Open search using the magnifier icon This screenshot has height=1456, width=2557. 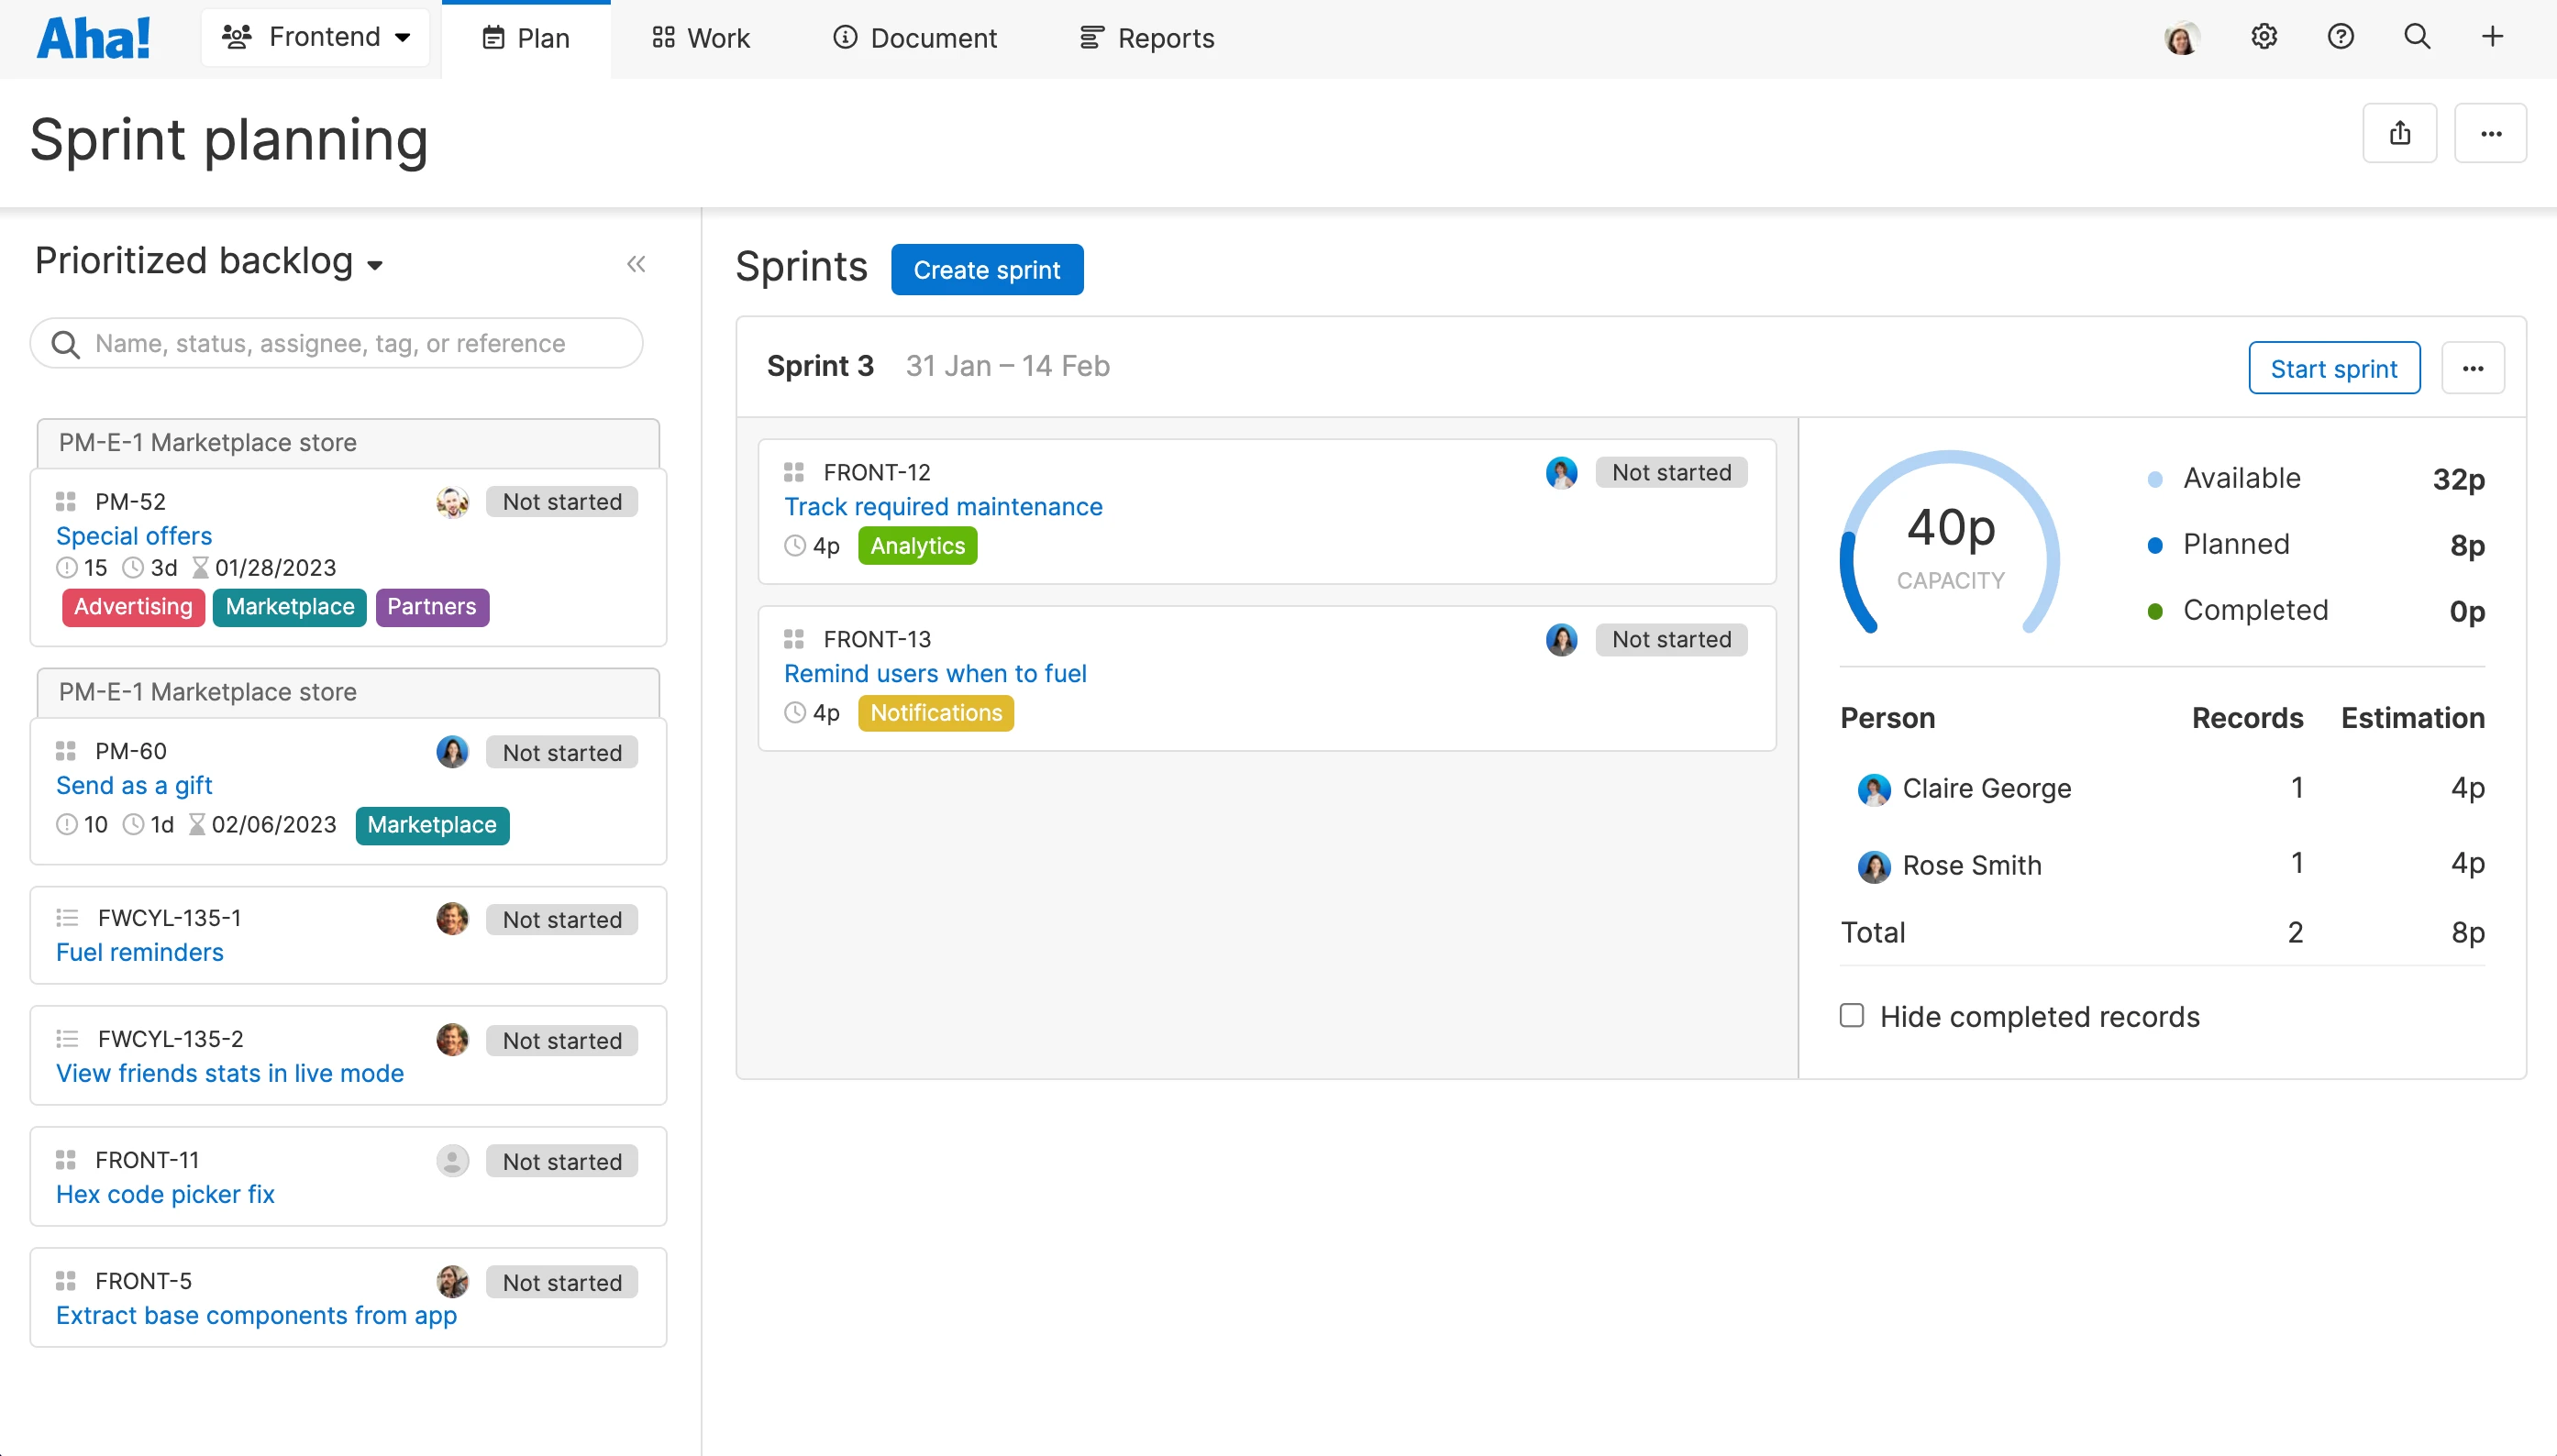[2417, 37]
